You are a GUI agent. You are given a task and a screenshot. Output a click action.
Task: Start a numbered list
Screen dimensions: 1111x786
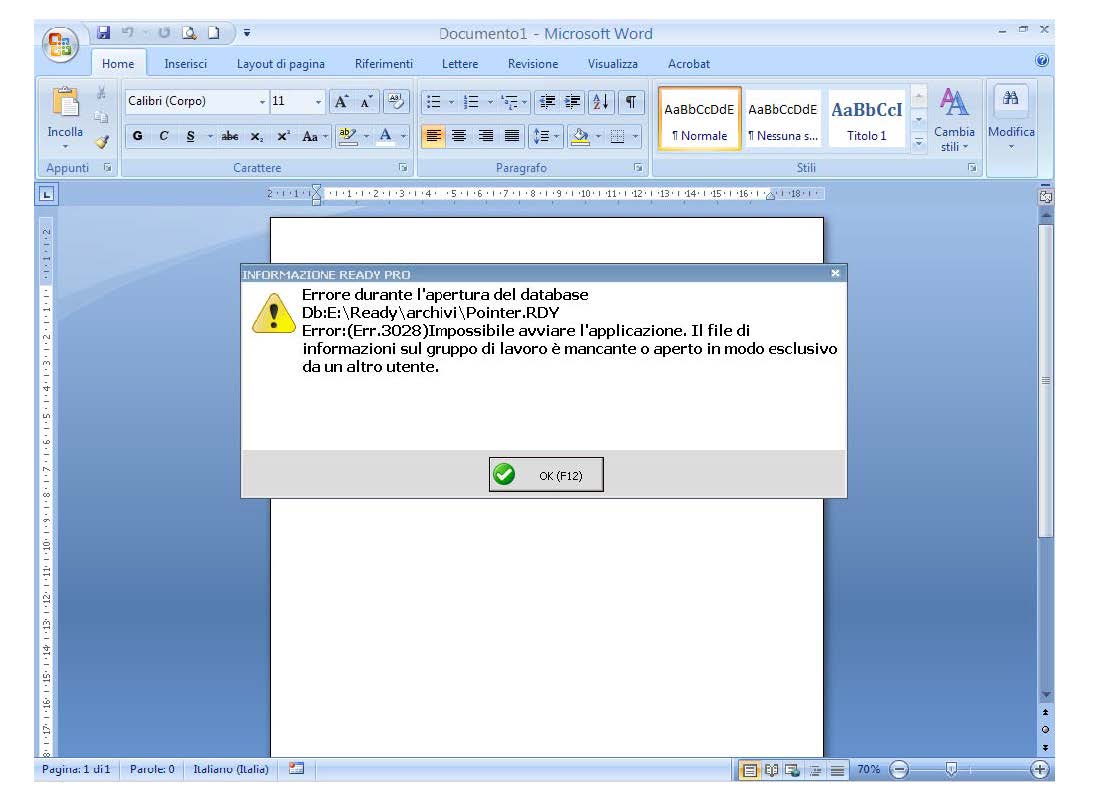pos(471,102)
